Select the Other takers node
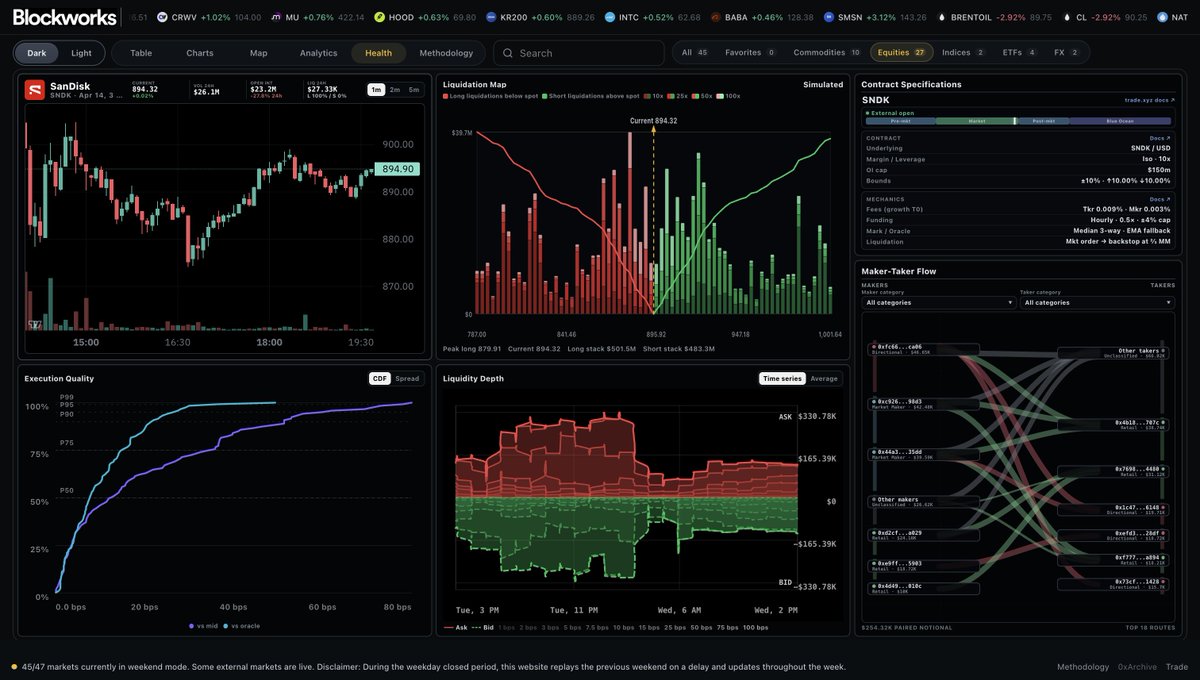The image size is (1200, 680). click(1114, 353)
